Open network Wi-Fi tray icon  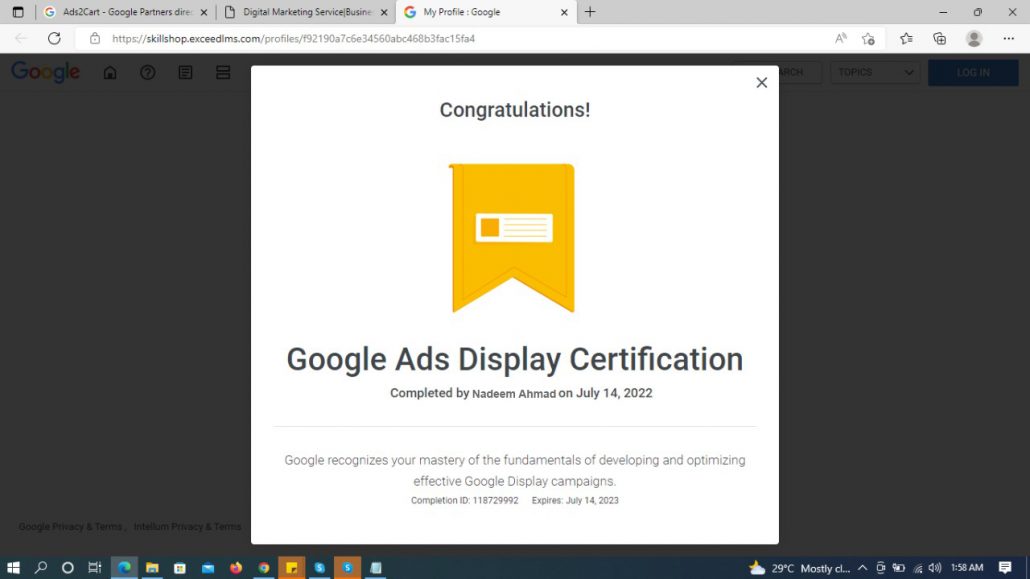click(x=918, y=568)
